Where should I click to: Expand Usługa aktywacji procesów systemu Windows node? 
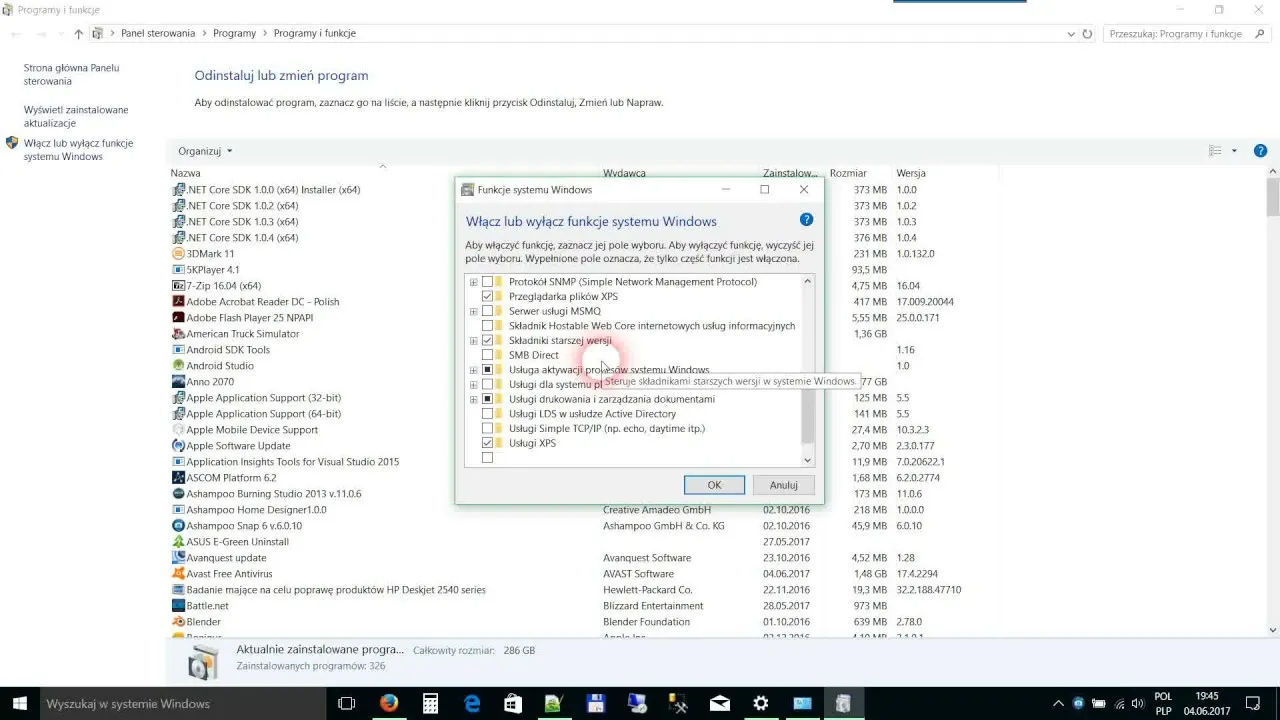(473, 370)
